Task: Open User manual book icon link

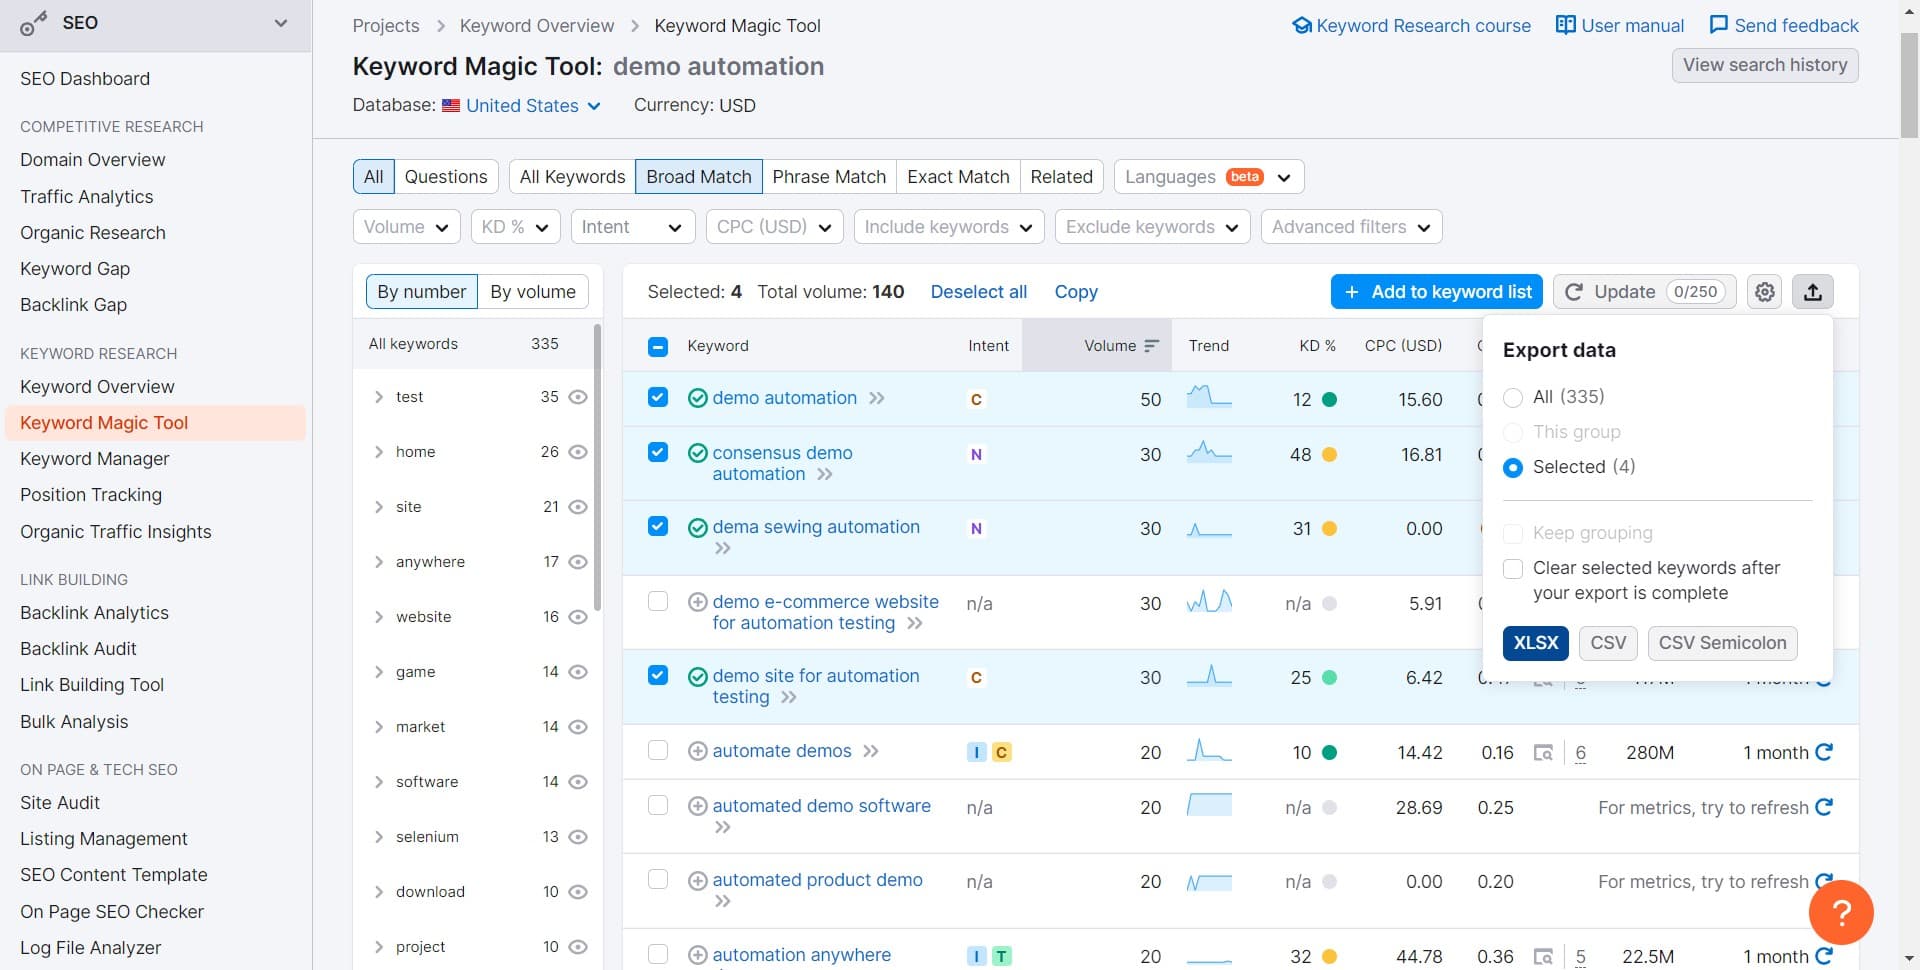Action: 1565,25
